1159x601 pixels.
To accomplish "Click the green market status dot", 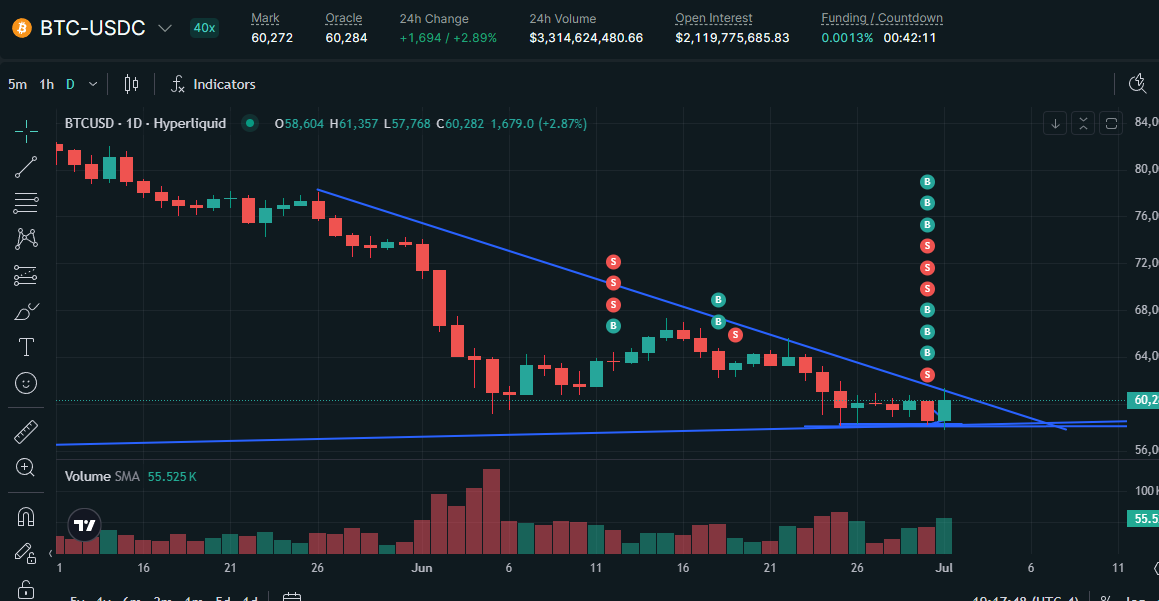I will pyautogui.click(x=250, y=123).
